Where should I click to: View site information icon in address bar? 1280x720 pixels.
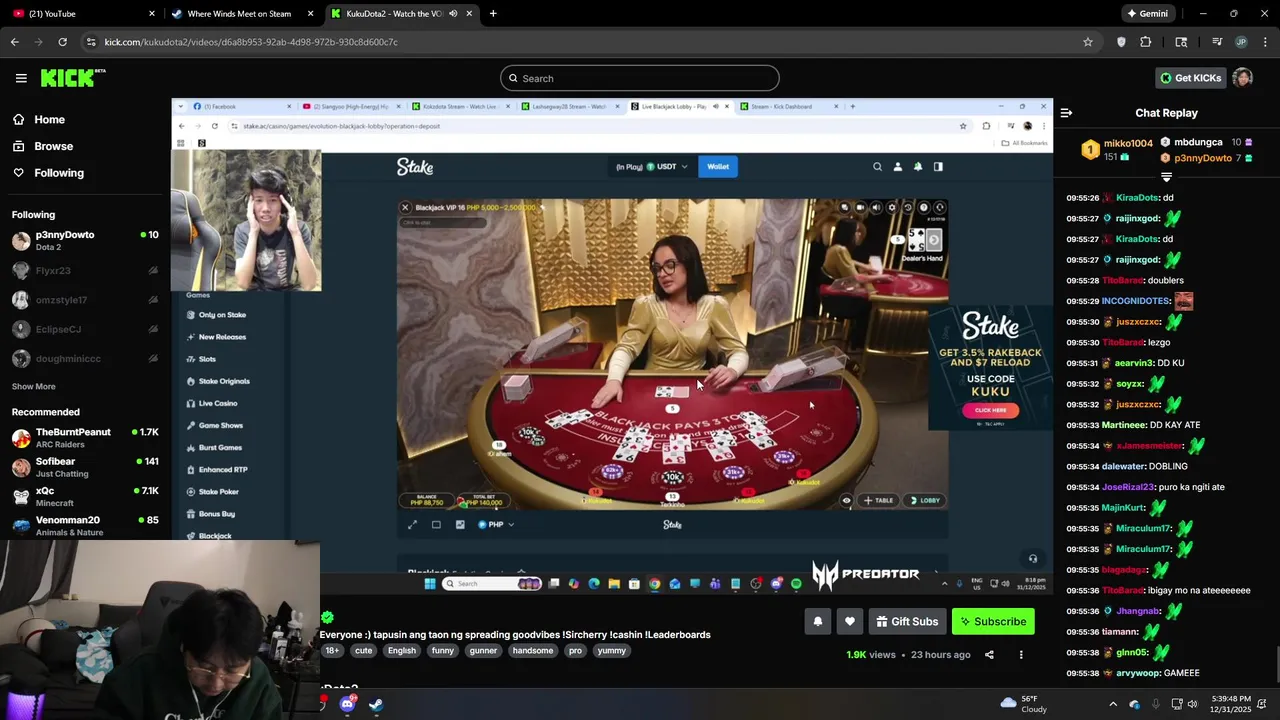coord(91,42)
